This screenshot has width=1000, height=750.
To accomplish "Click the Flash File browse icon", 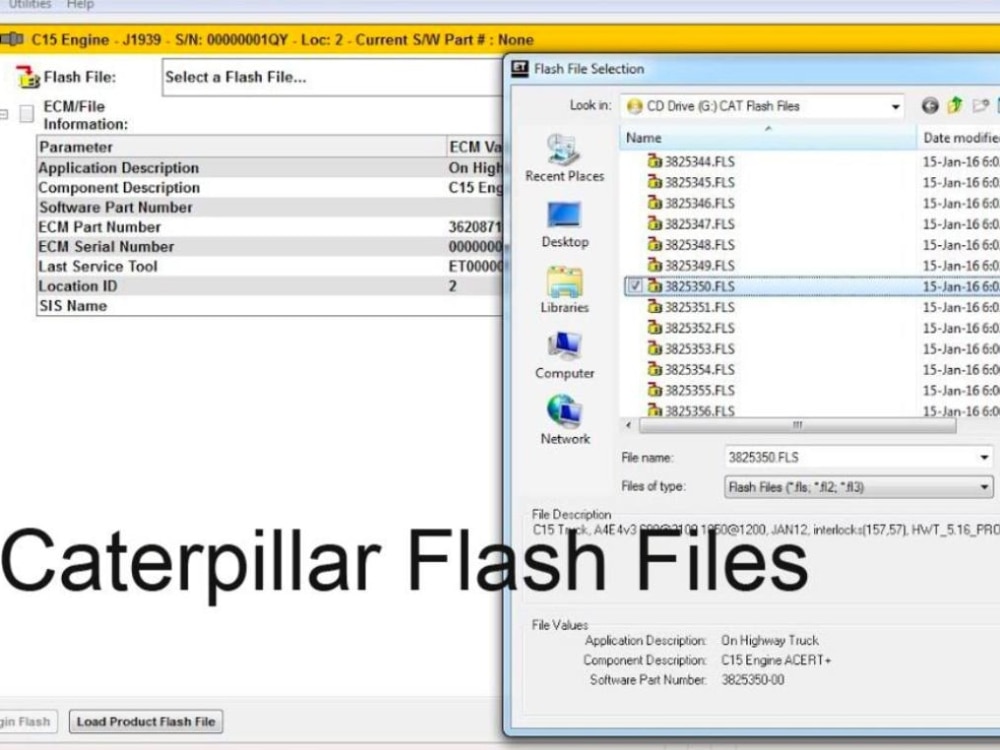I will pyautogui.click(x=27, y=77).
